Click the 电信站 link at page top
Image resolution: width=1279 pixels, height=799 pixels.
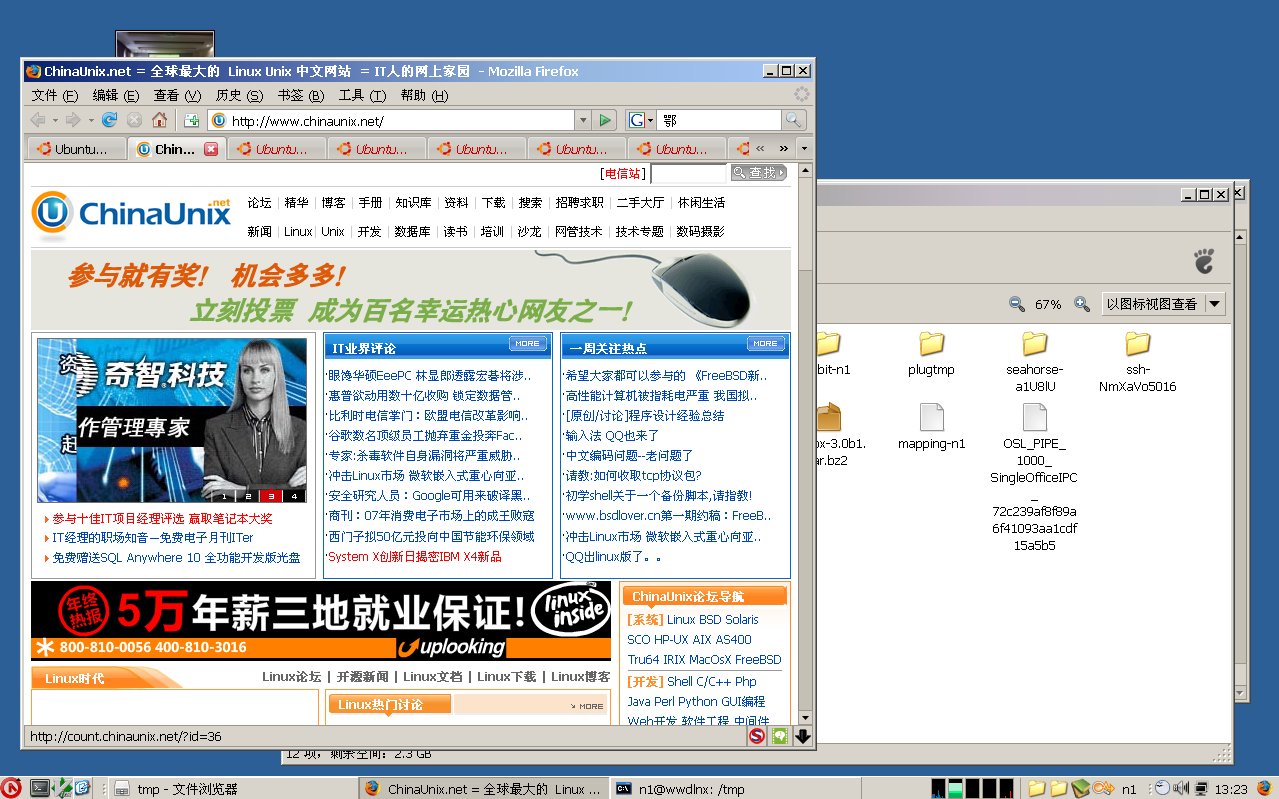[x=625, y=174]
